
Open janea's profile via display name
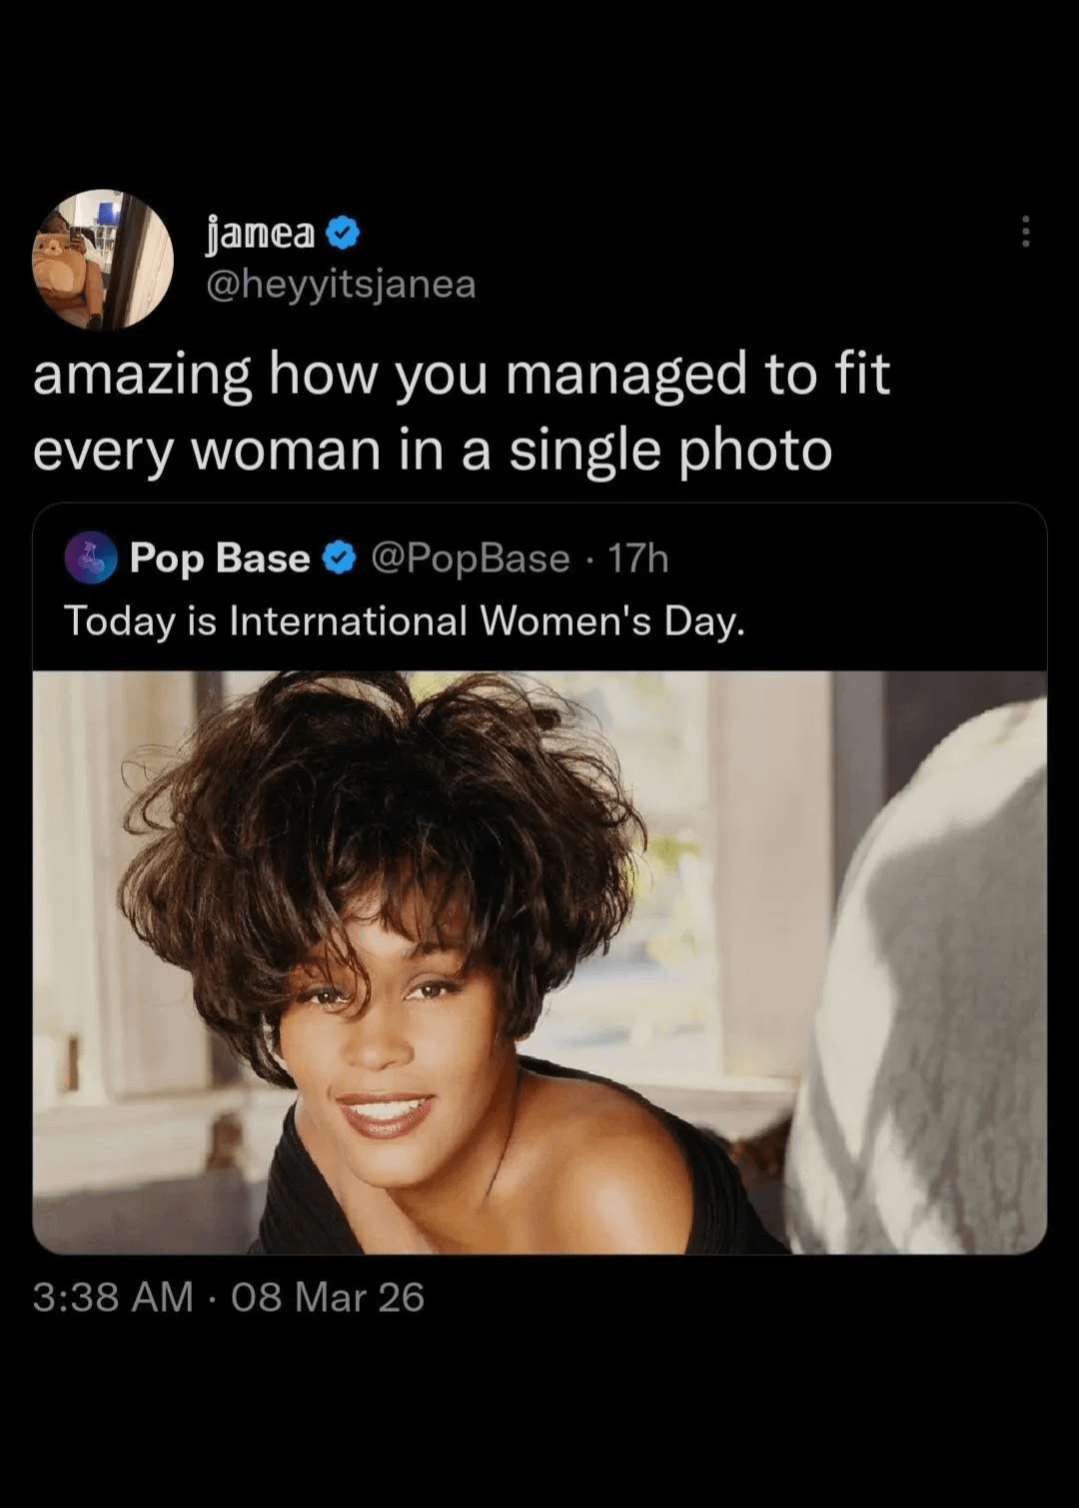tap(260, 234)
